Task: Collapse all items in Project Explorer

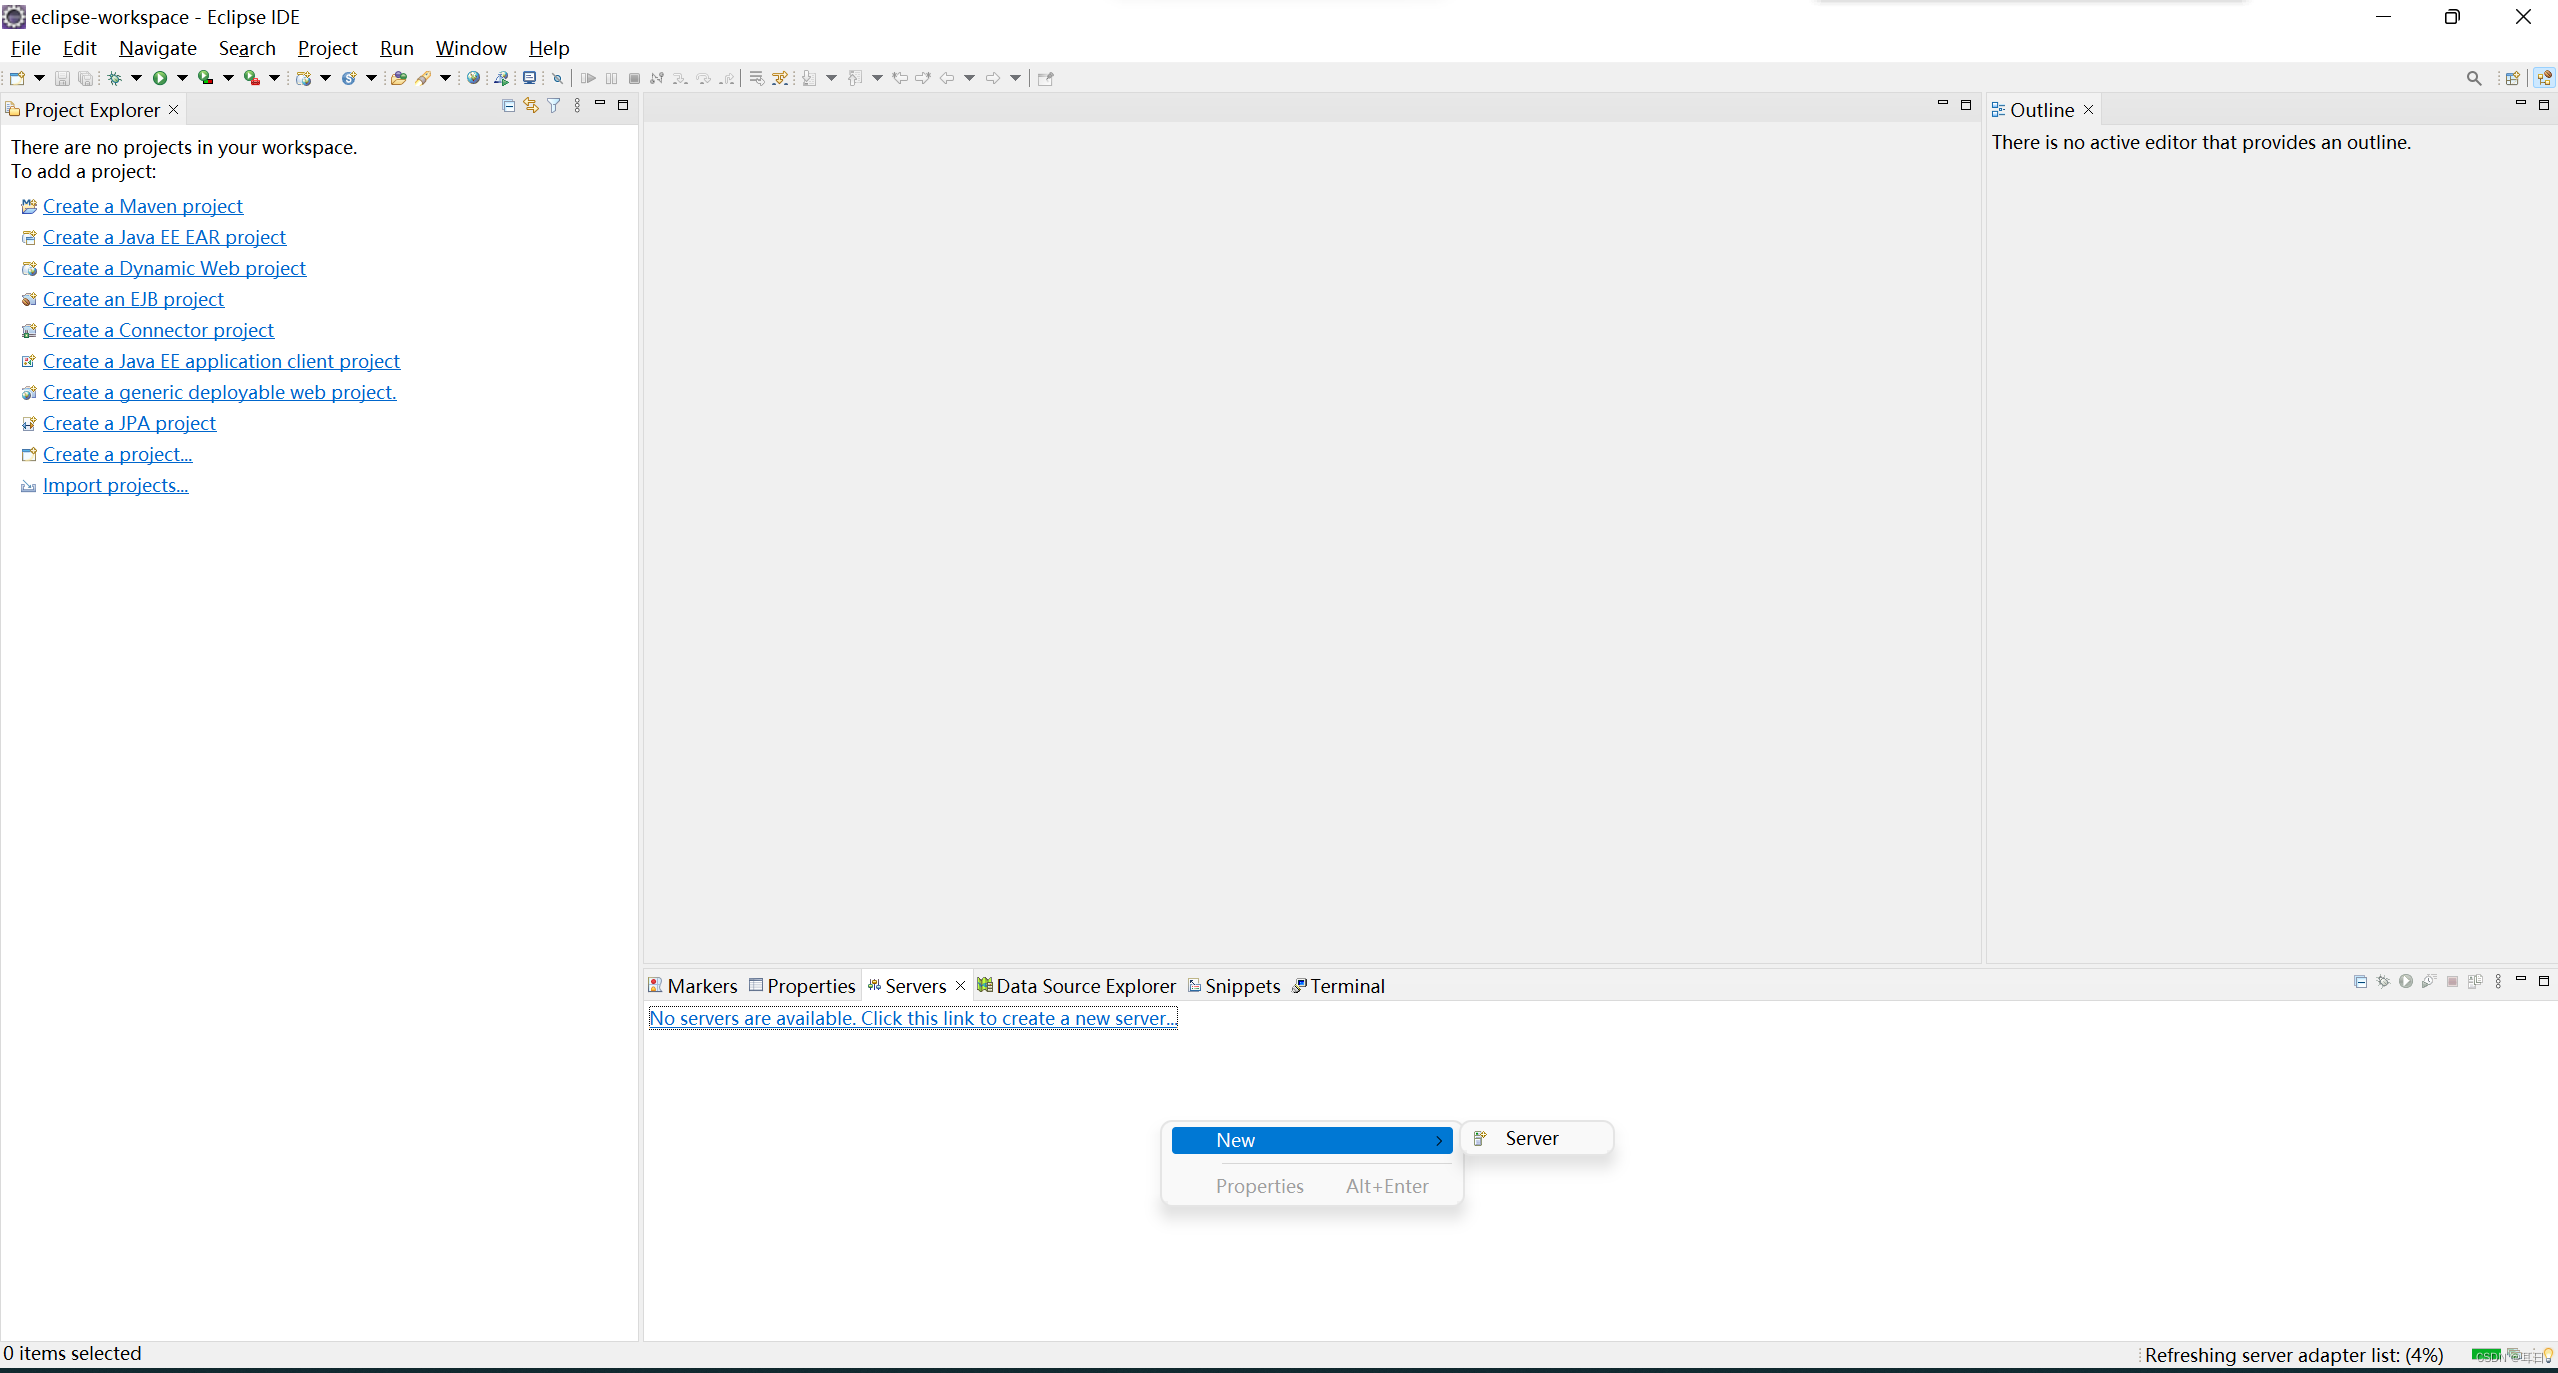Action: [507, 105]
